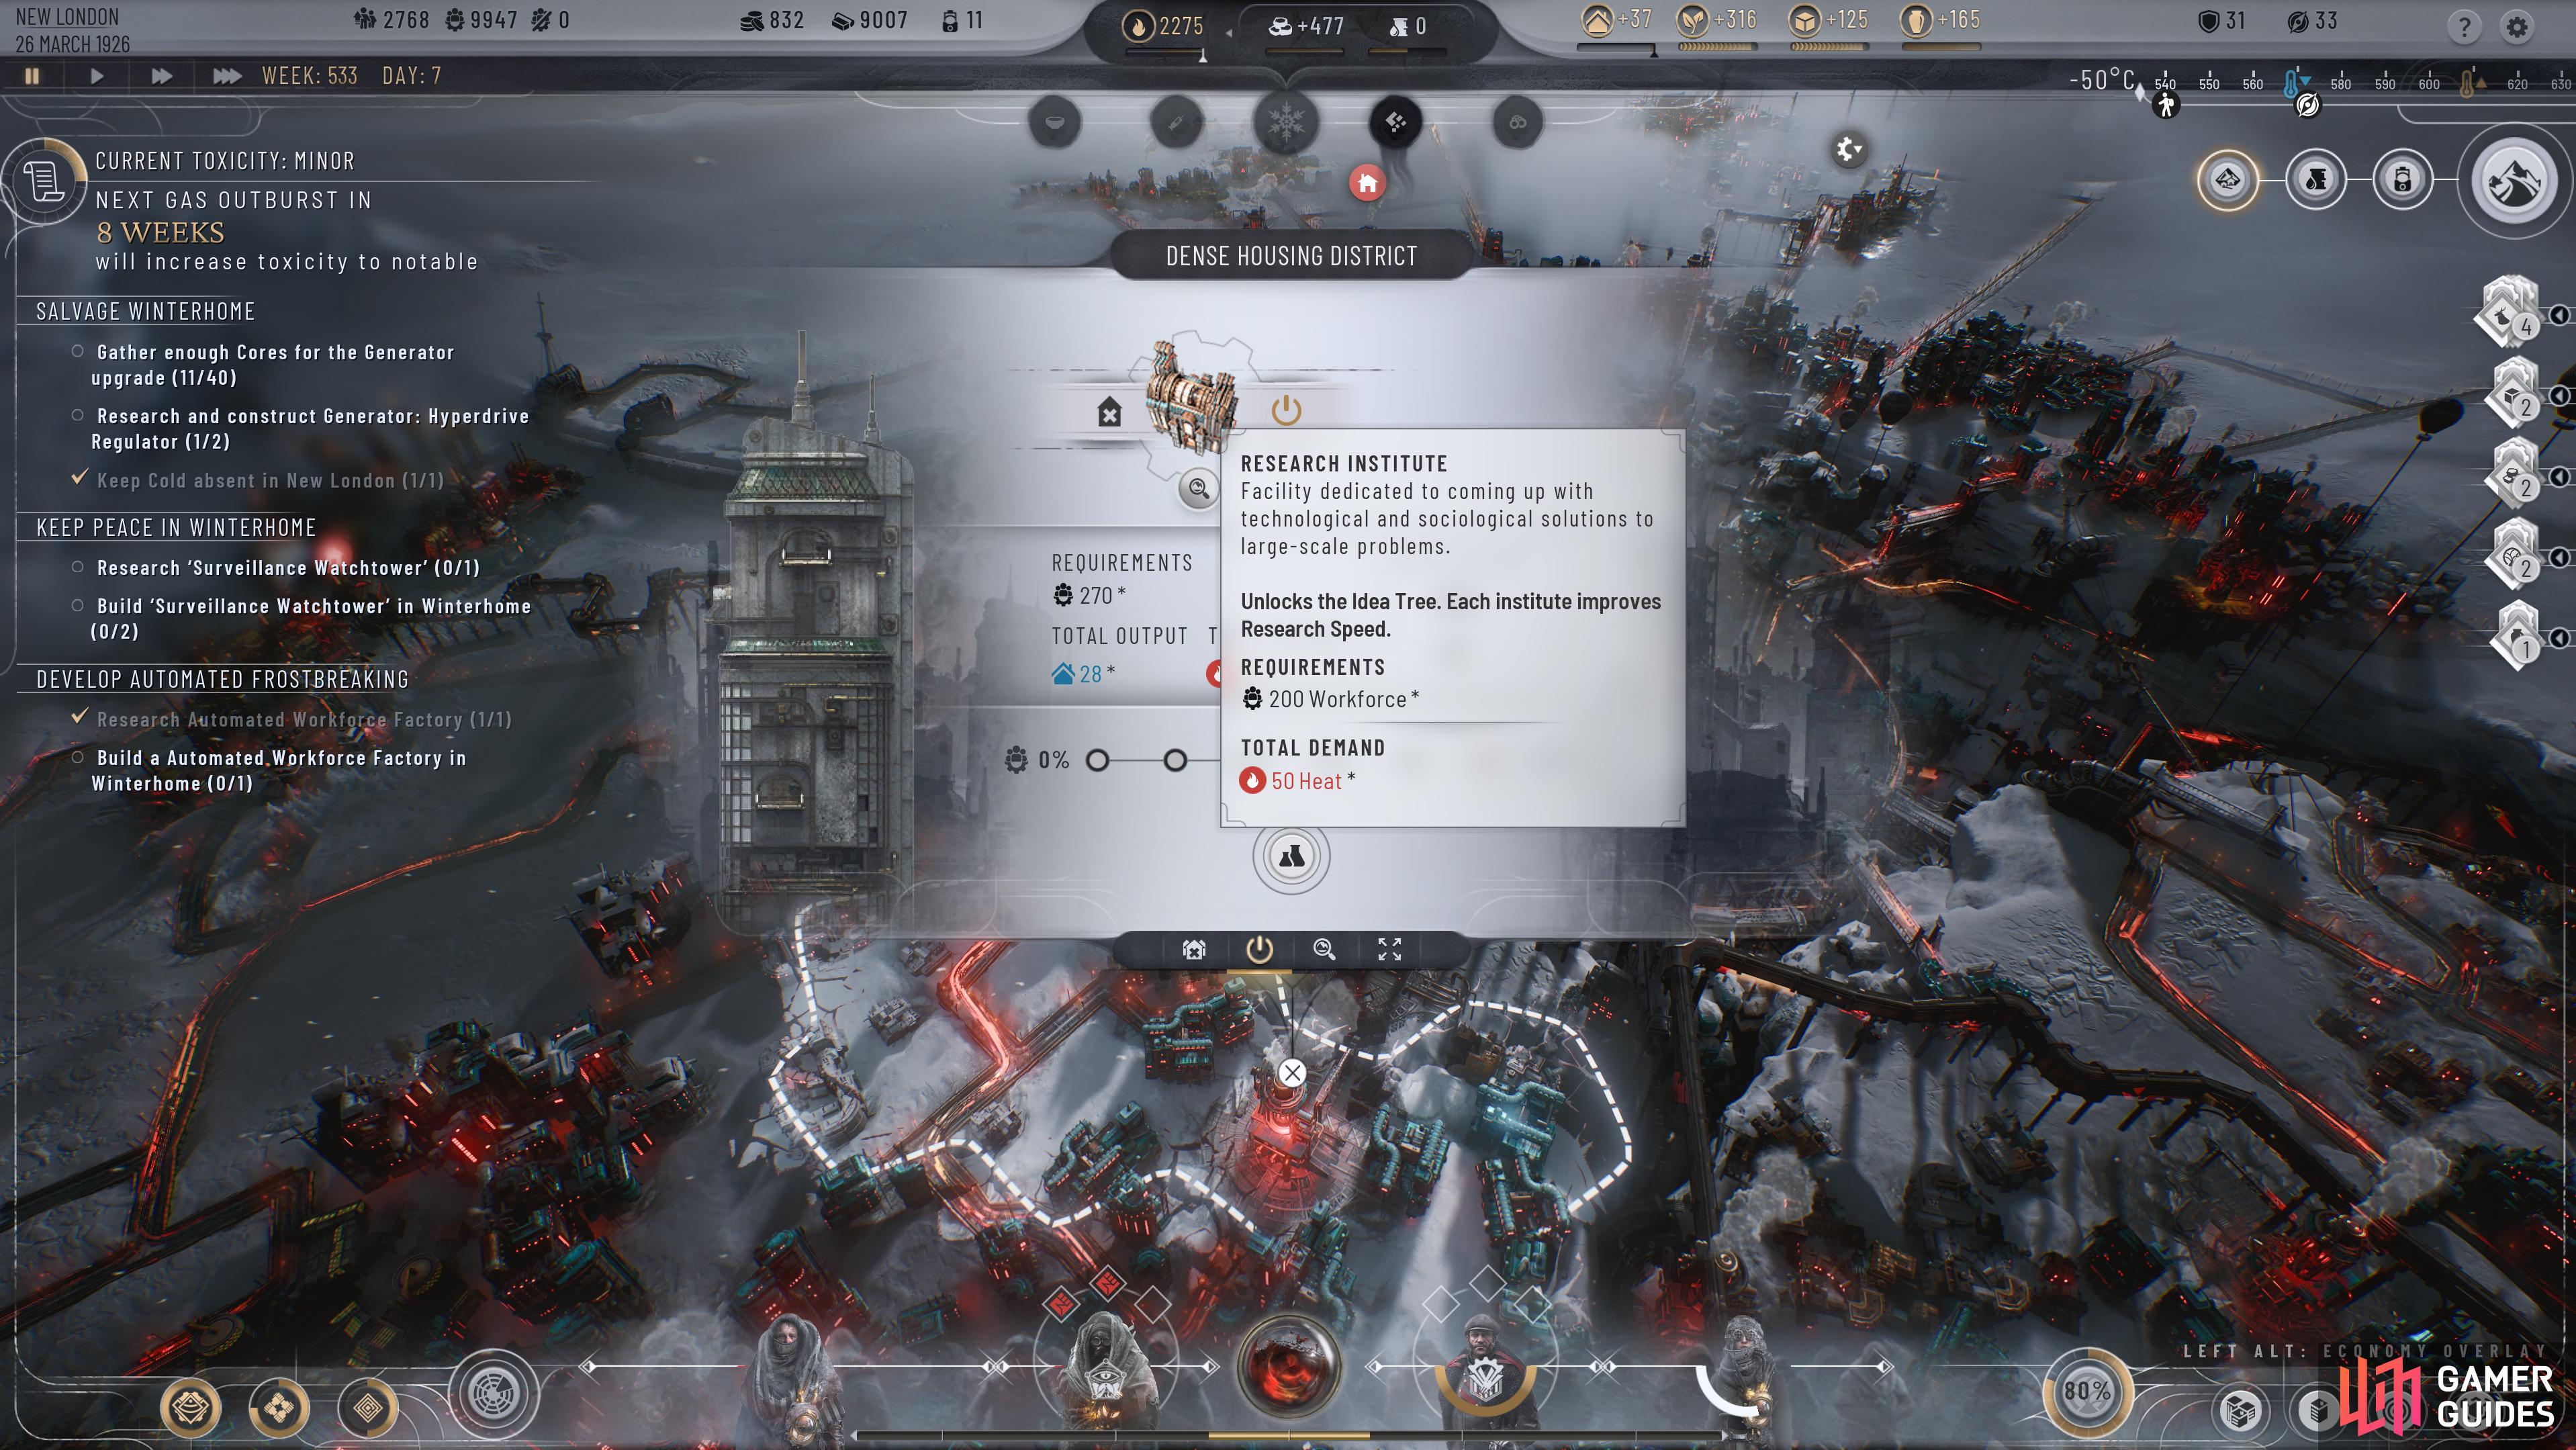Click the magnifier inspect icon under building
This screenshot has height=1450, width=2576.
pyautogui.click(x=1198, y=488)
